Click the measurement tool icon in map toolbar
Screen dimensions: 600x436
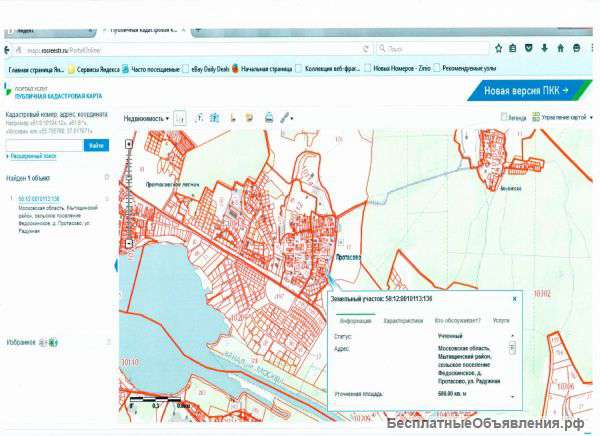200,117
